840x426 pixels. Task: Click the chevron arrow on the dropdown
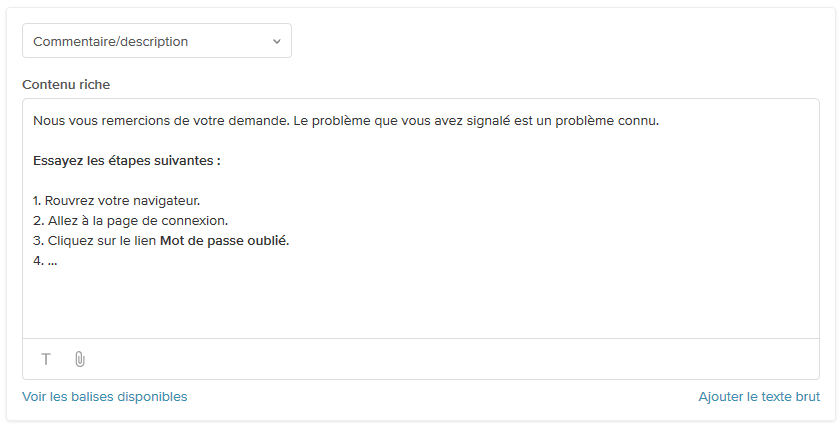click(x=277, y=41)
